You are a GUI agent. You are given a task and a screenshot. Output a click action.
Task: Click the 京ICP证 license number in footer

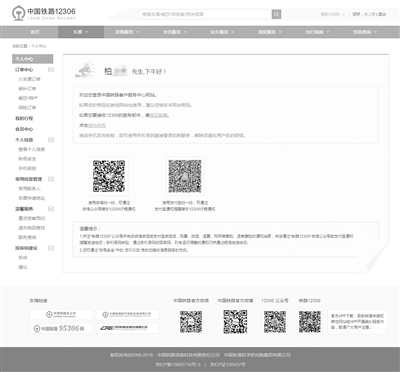pos(228,364)
